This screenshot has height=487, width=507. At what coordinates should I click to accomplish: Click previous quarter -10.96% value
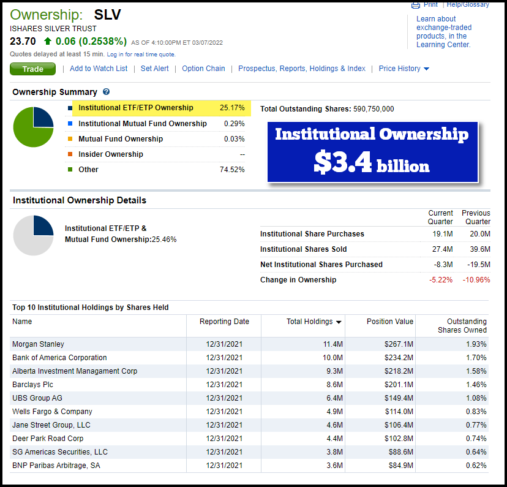(476, 280)
